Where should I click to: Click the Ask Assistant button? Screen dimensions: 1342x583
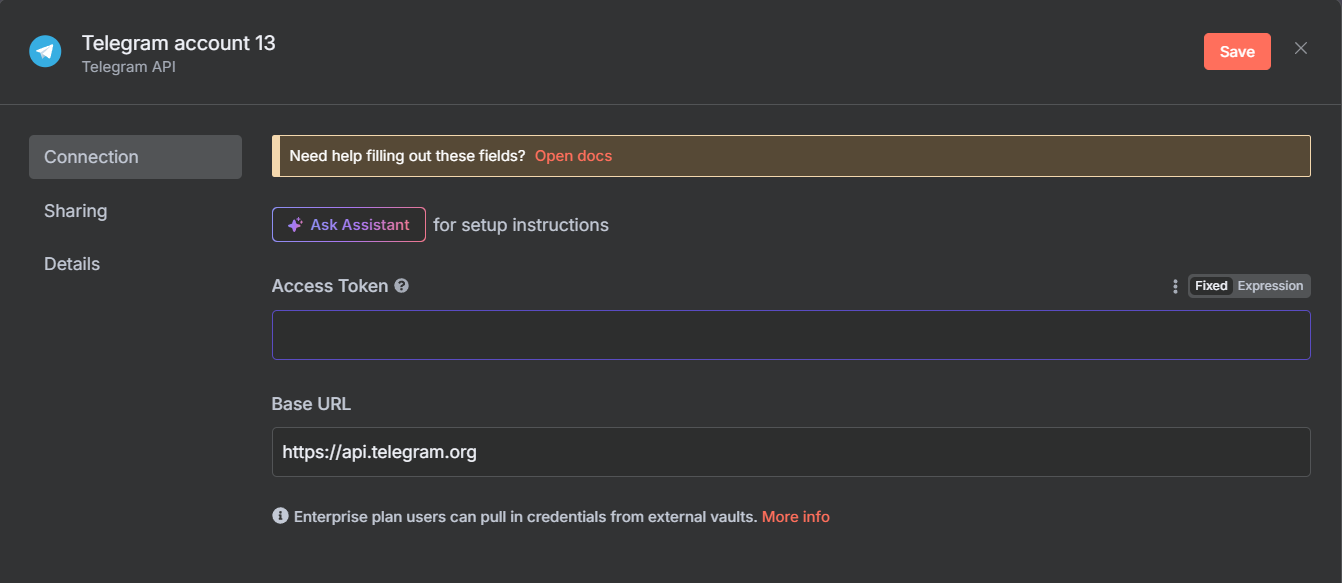click(349, 225)
